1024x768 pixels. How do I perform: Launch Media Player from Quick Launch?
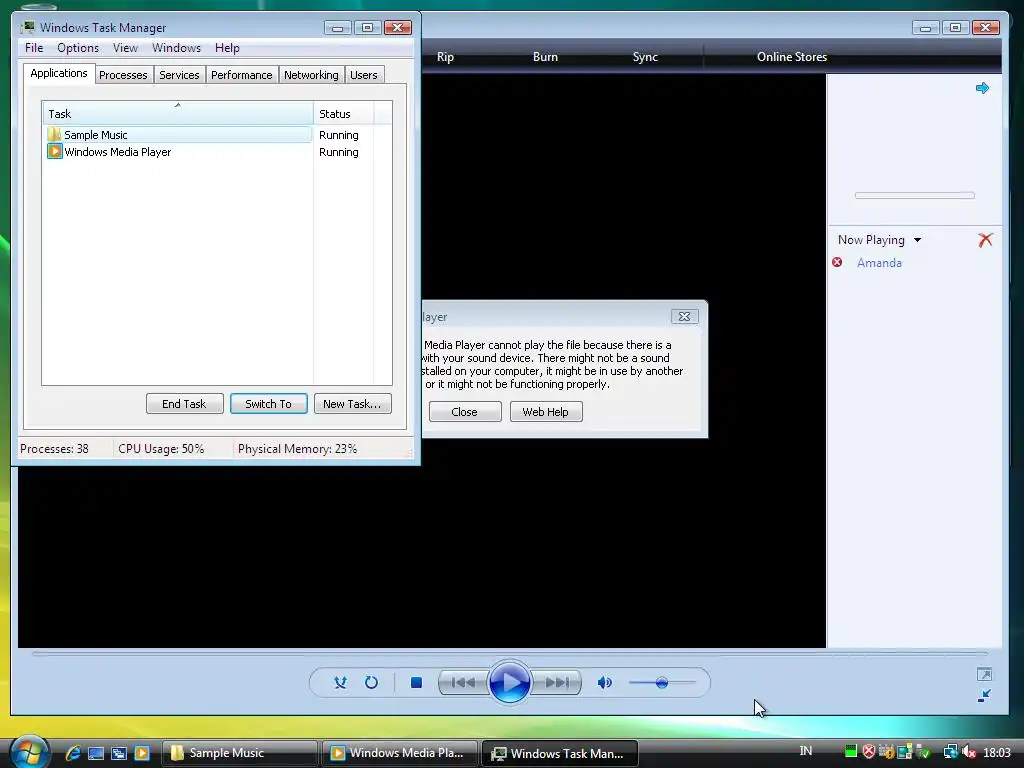(x=142, y=753)
